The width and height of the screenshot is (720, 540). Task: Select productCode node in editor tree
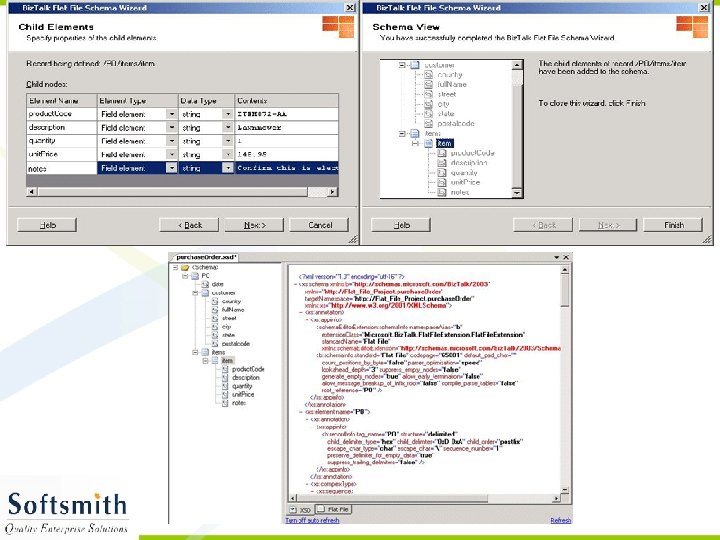(248, 369)
